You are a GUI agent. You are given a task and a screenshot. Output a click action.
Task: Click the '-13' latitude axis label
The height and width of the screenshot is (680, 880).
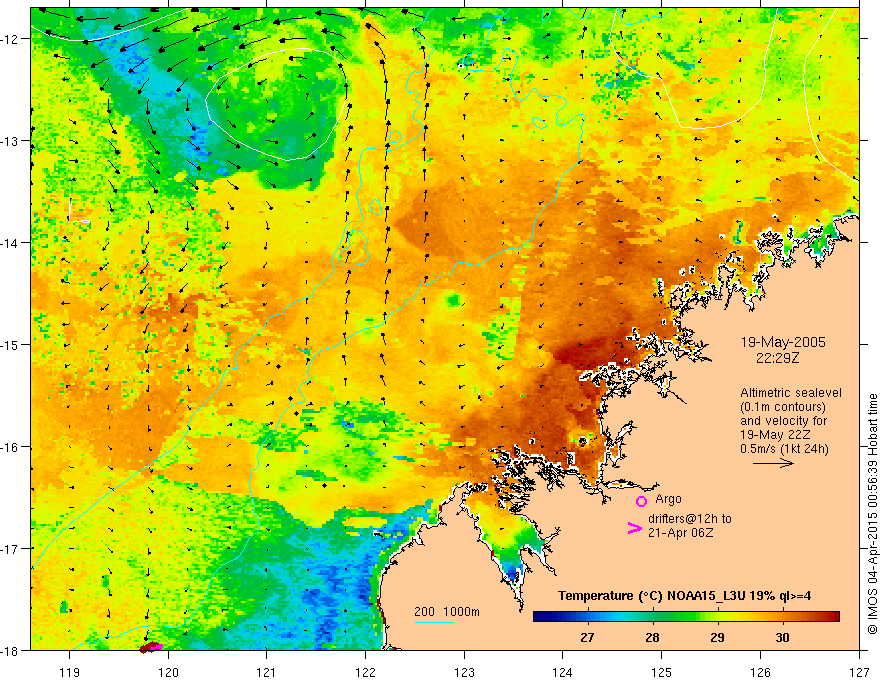point(11,141)
